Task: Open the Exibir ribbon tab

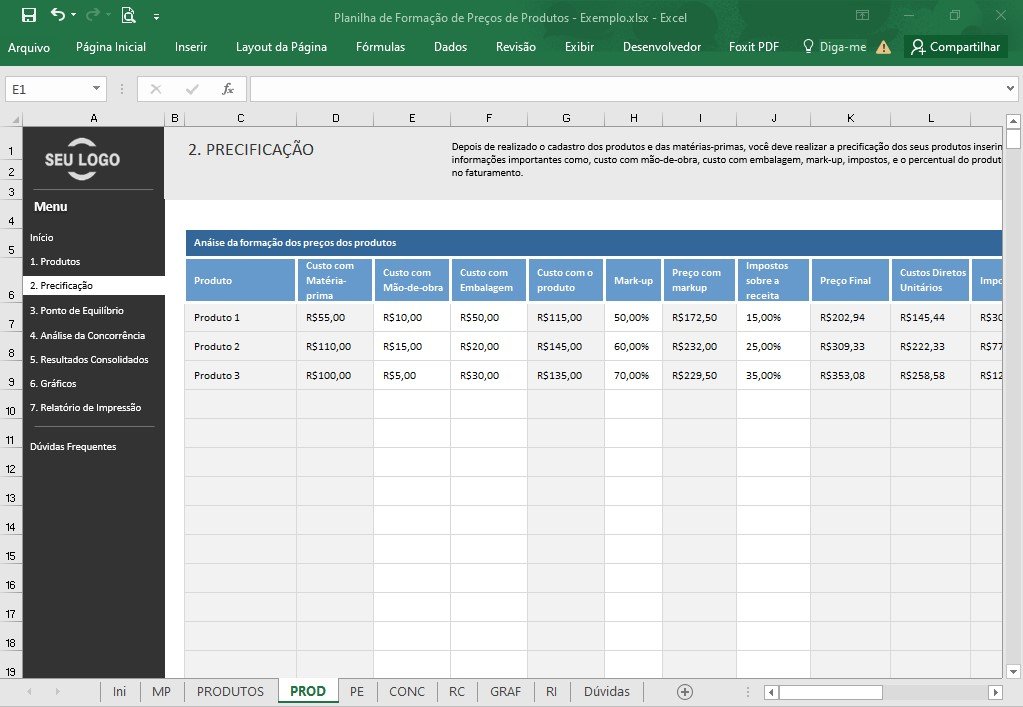Action: [579, 47]
